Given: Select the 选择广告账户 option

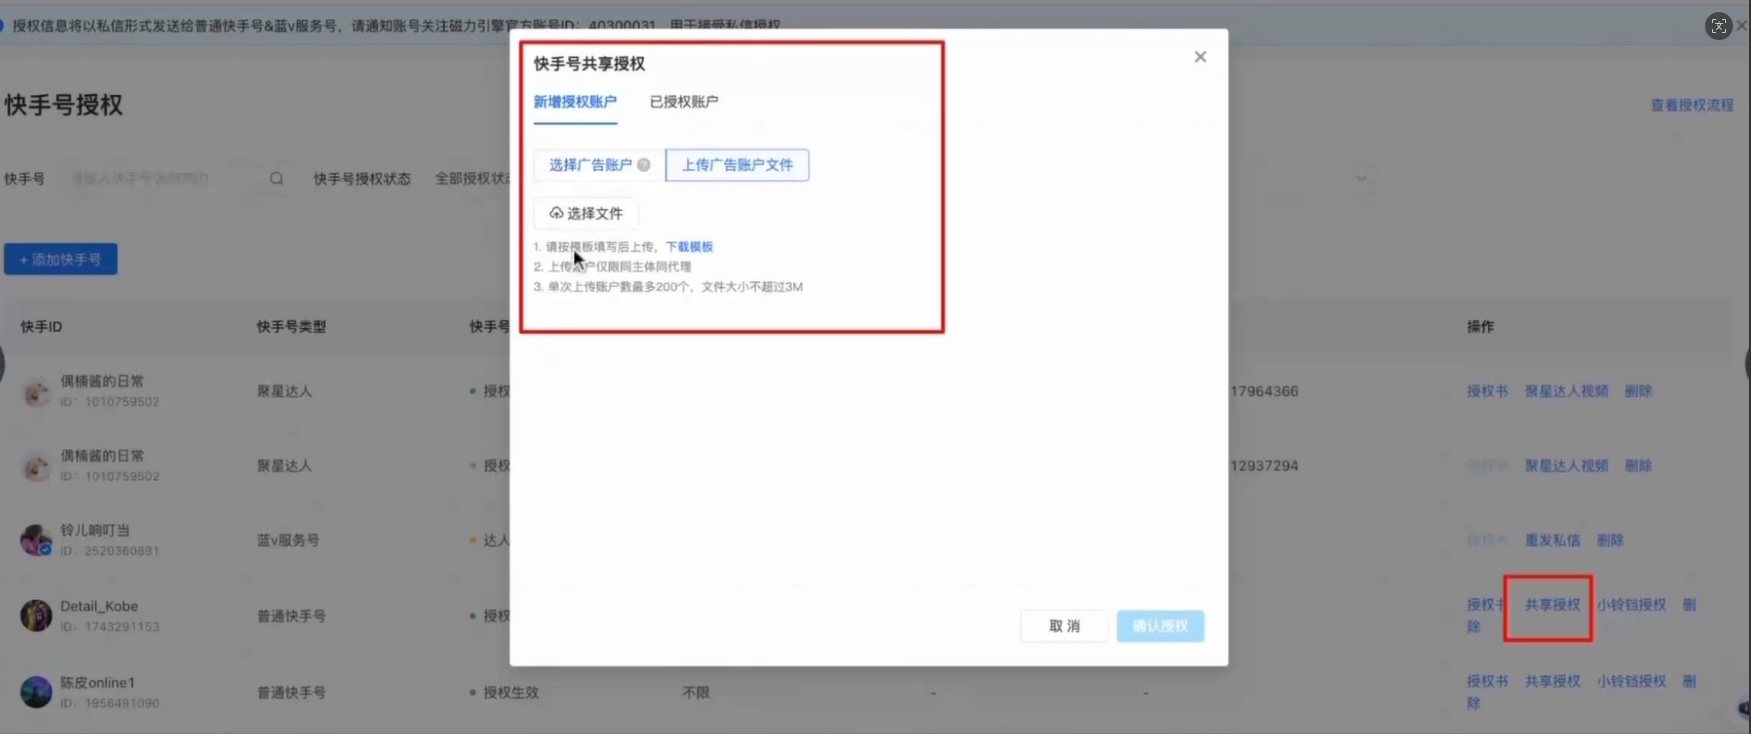Looking at the screenshot, I should [599, 165].
